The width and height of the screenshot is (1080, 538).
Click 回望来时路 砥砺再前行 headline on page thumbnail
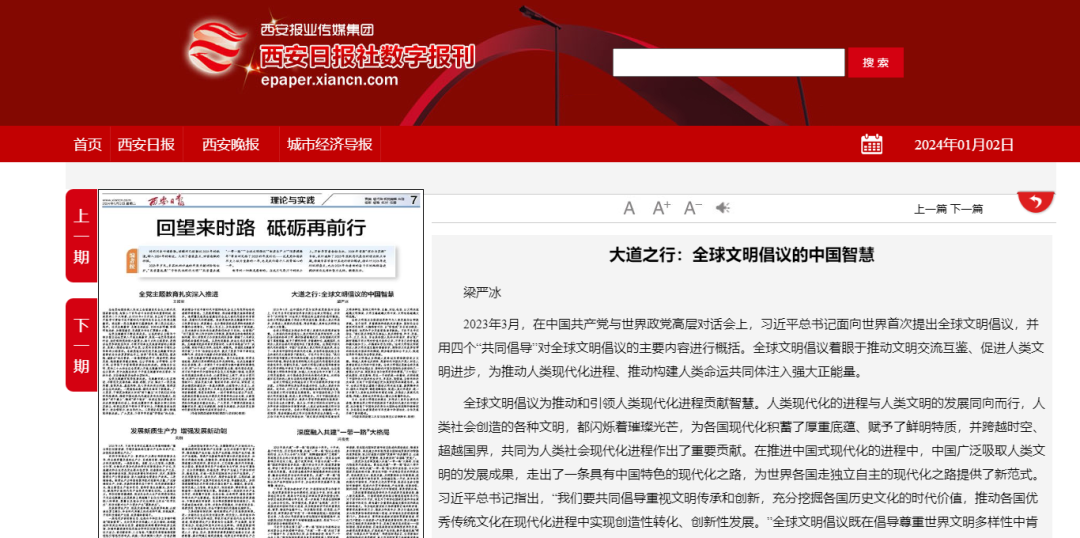point(261,226)
